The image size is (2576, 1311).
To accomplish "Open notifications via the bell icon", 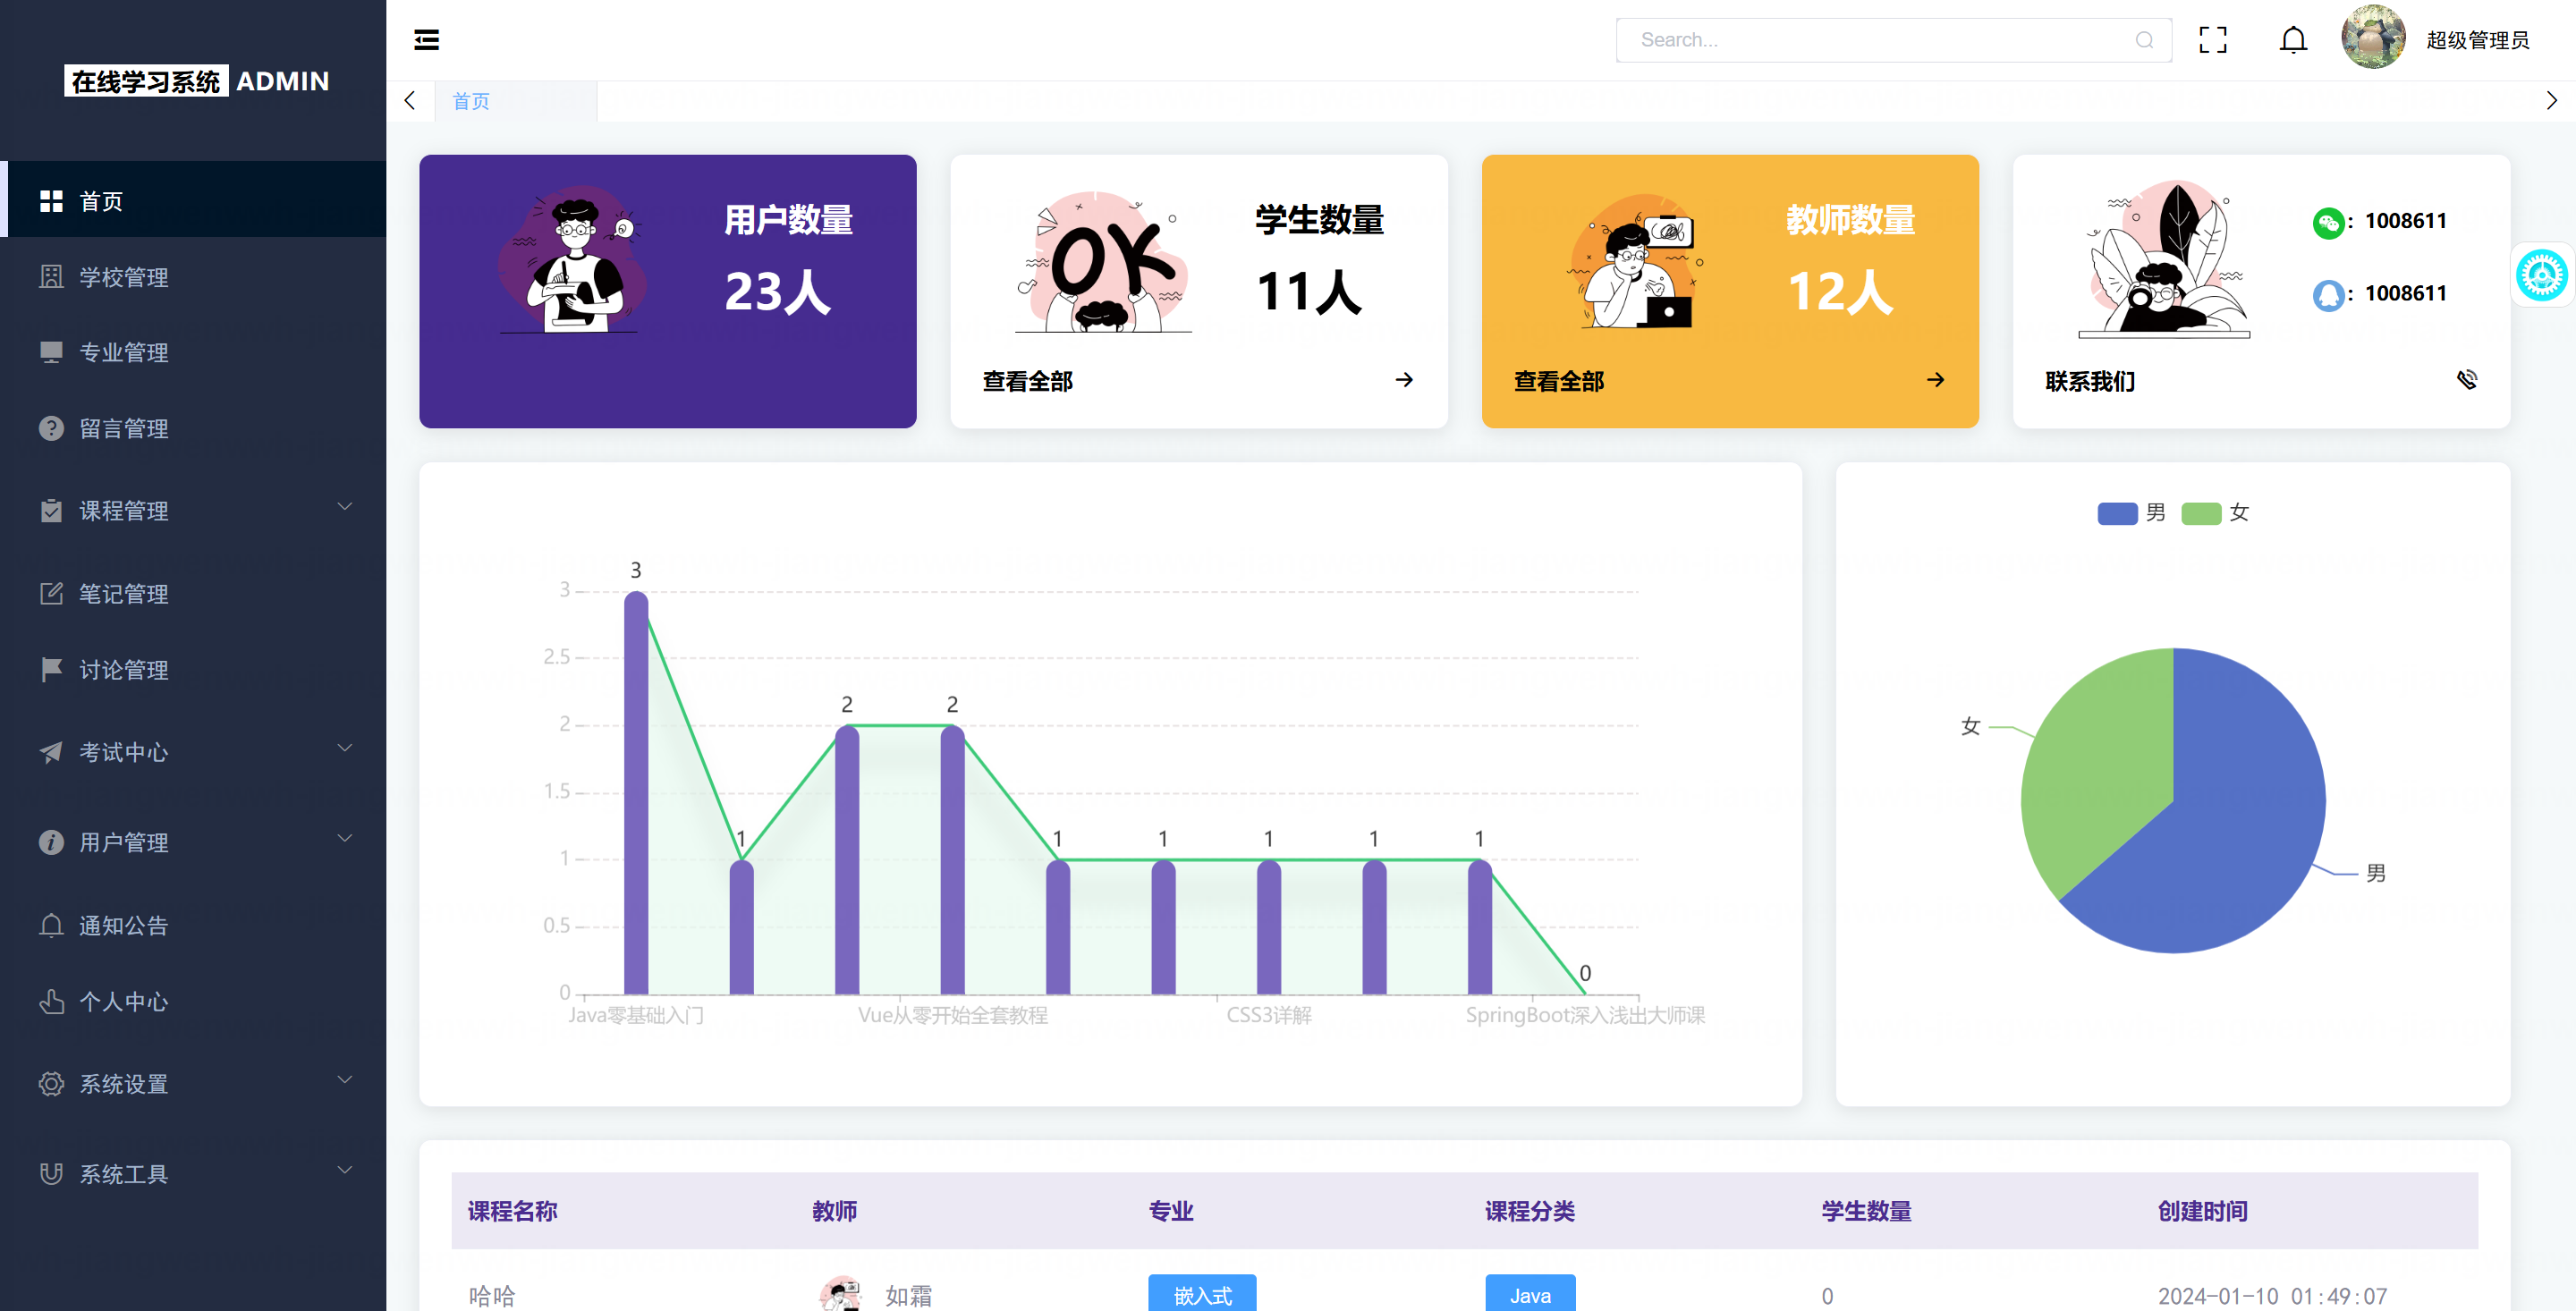I will coord(2293,40).
